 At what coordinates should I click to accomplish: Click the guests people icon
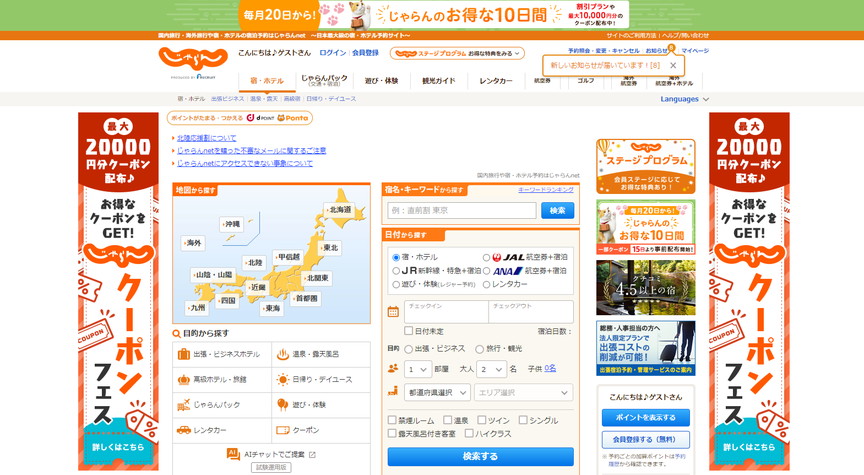[393, 368]
